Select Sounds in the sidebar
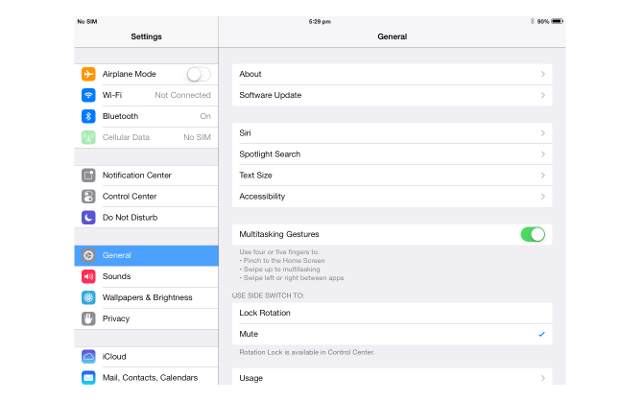Viewport: 620px width, 400px height. (x=146, y=276)
